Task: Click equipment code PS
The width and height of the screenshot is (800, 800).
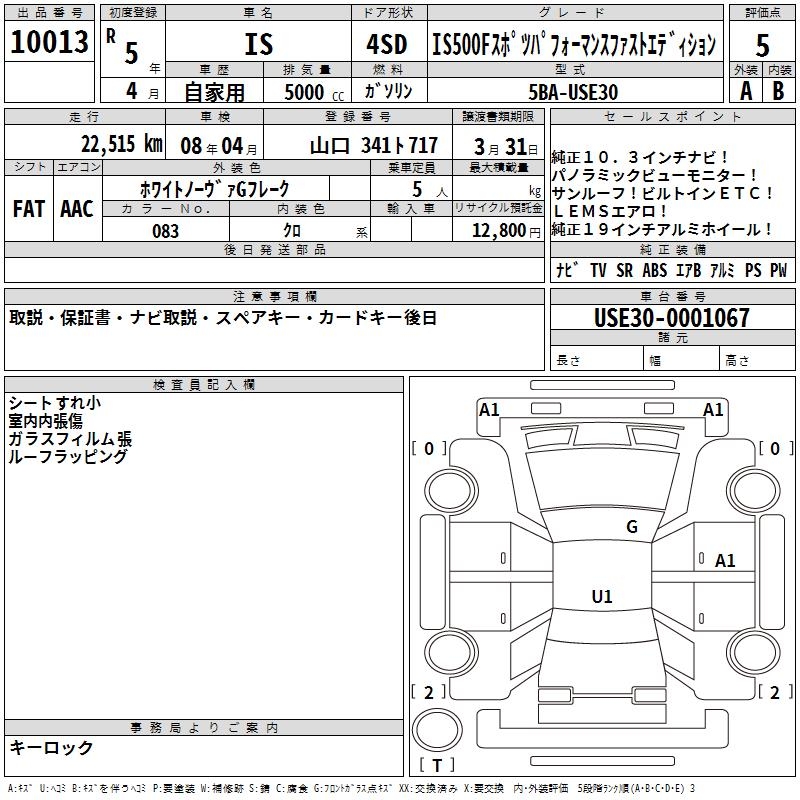Action: pos(753,270)
